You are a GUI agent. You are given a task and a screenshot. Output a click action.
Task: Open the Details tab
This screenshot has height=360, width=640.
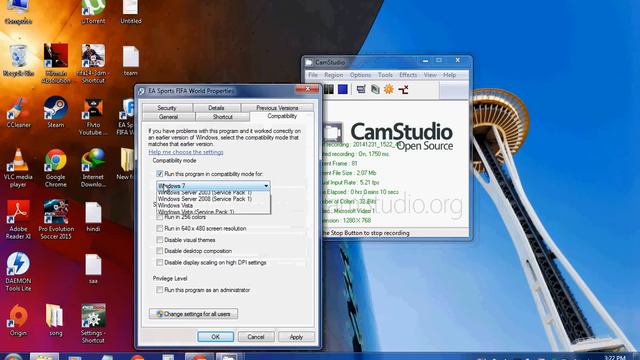216,108
